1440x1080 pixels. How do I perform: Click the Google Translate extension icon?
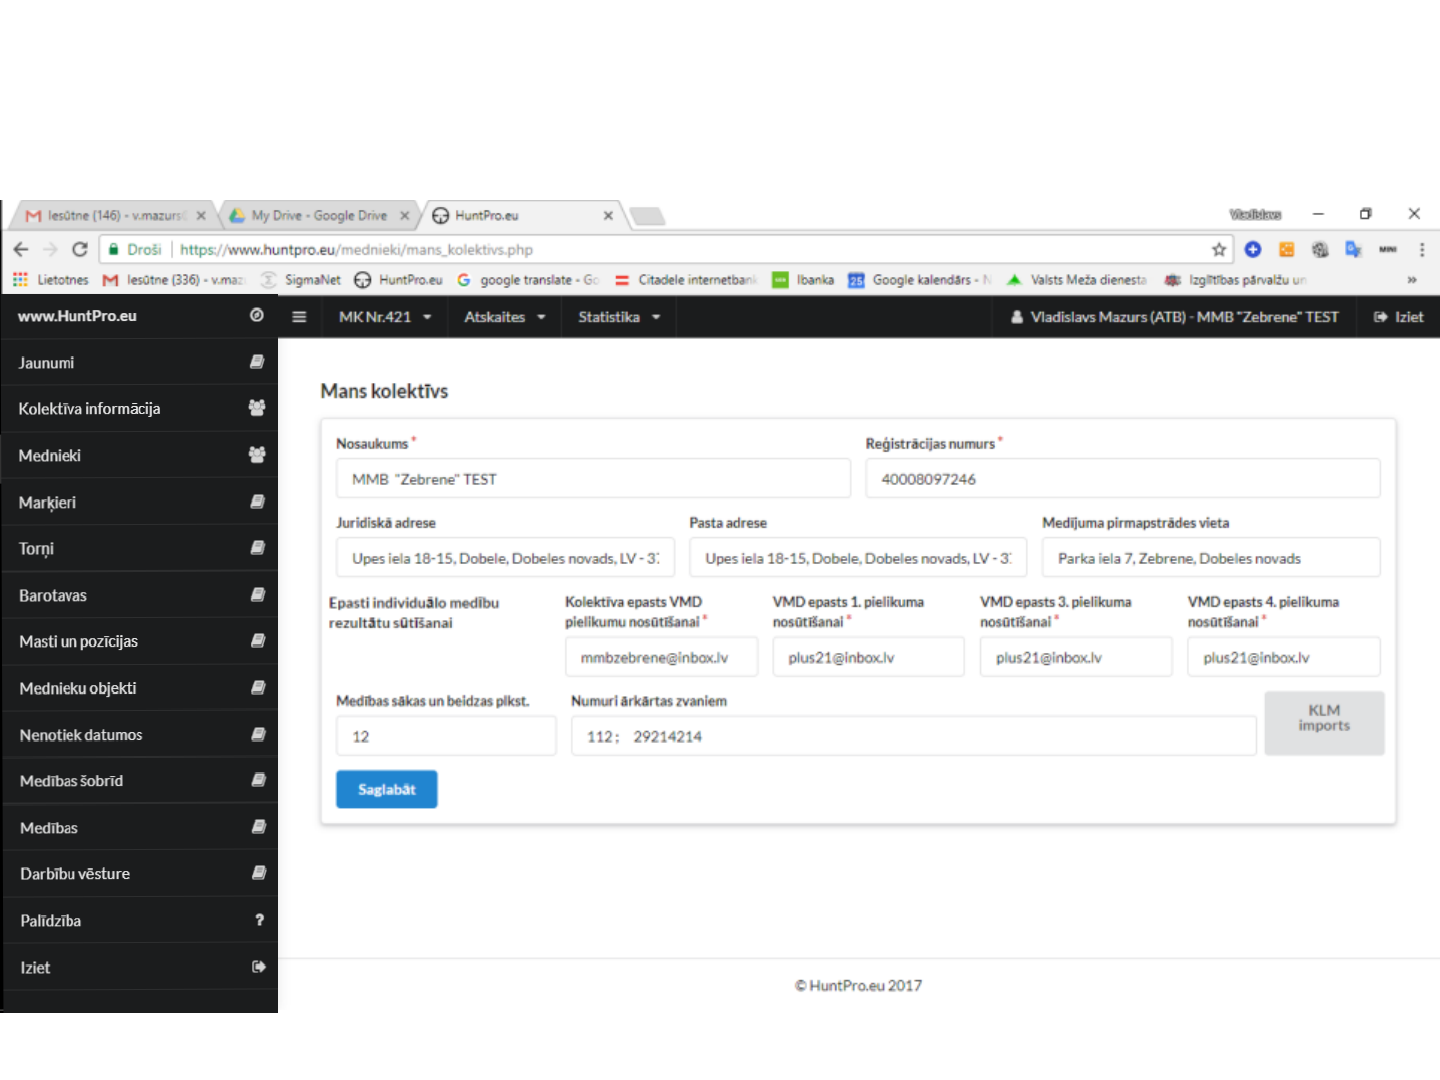1353,250
